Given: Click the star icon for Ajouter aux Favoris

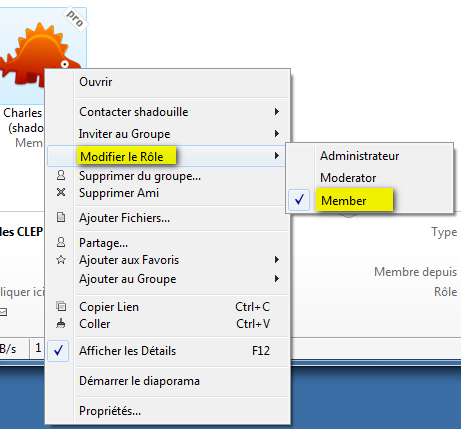Looking at the screenshot, I should [x=61, y=260].
